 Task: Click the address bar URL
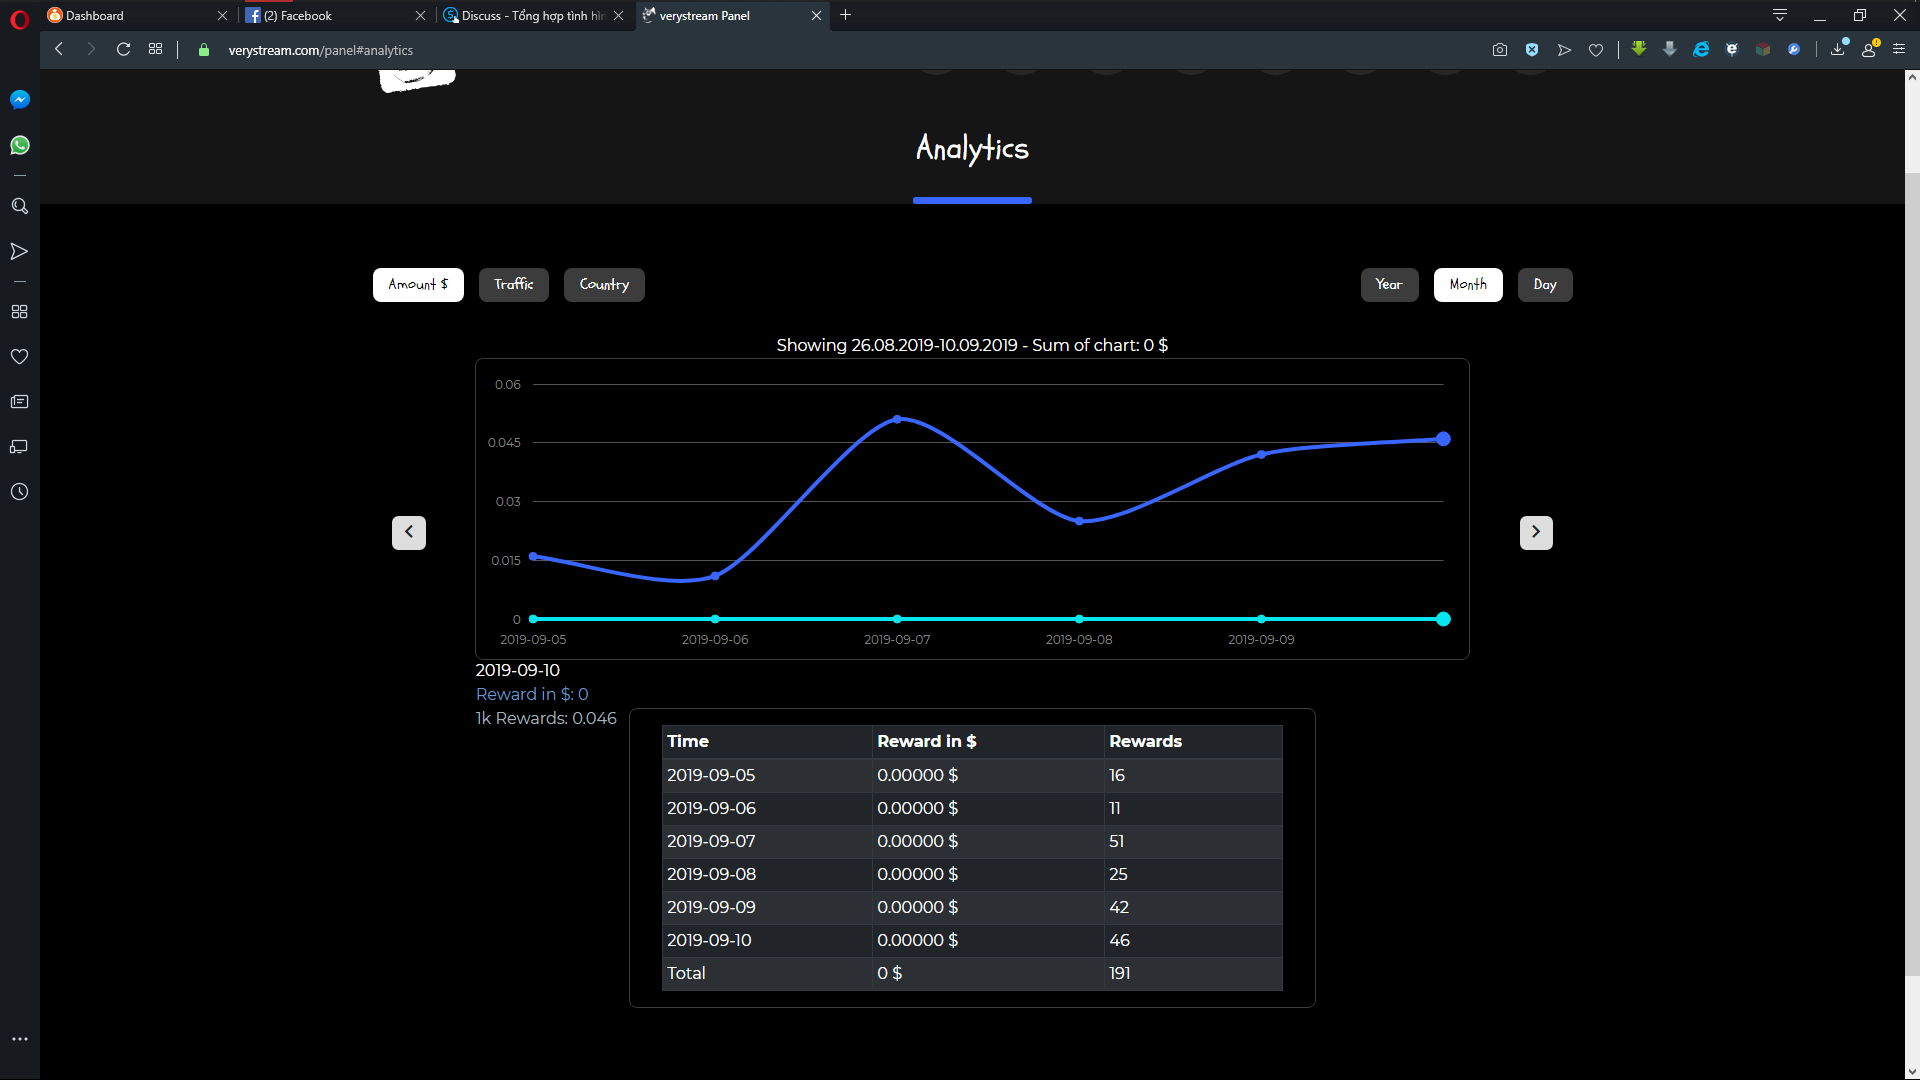point(320,50)
